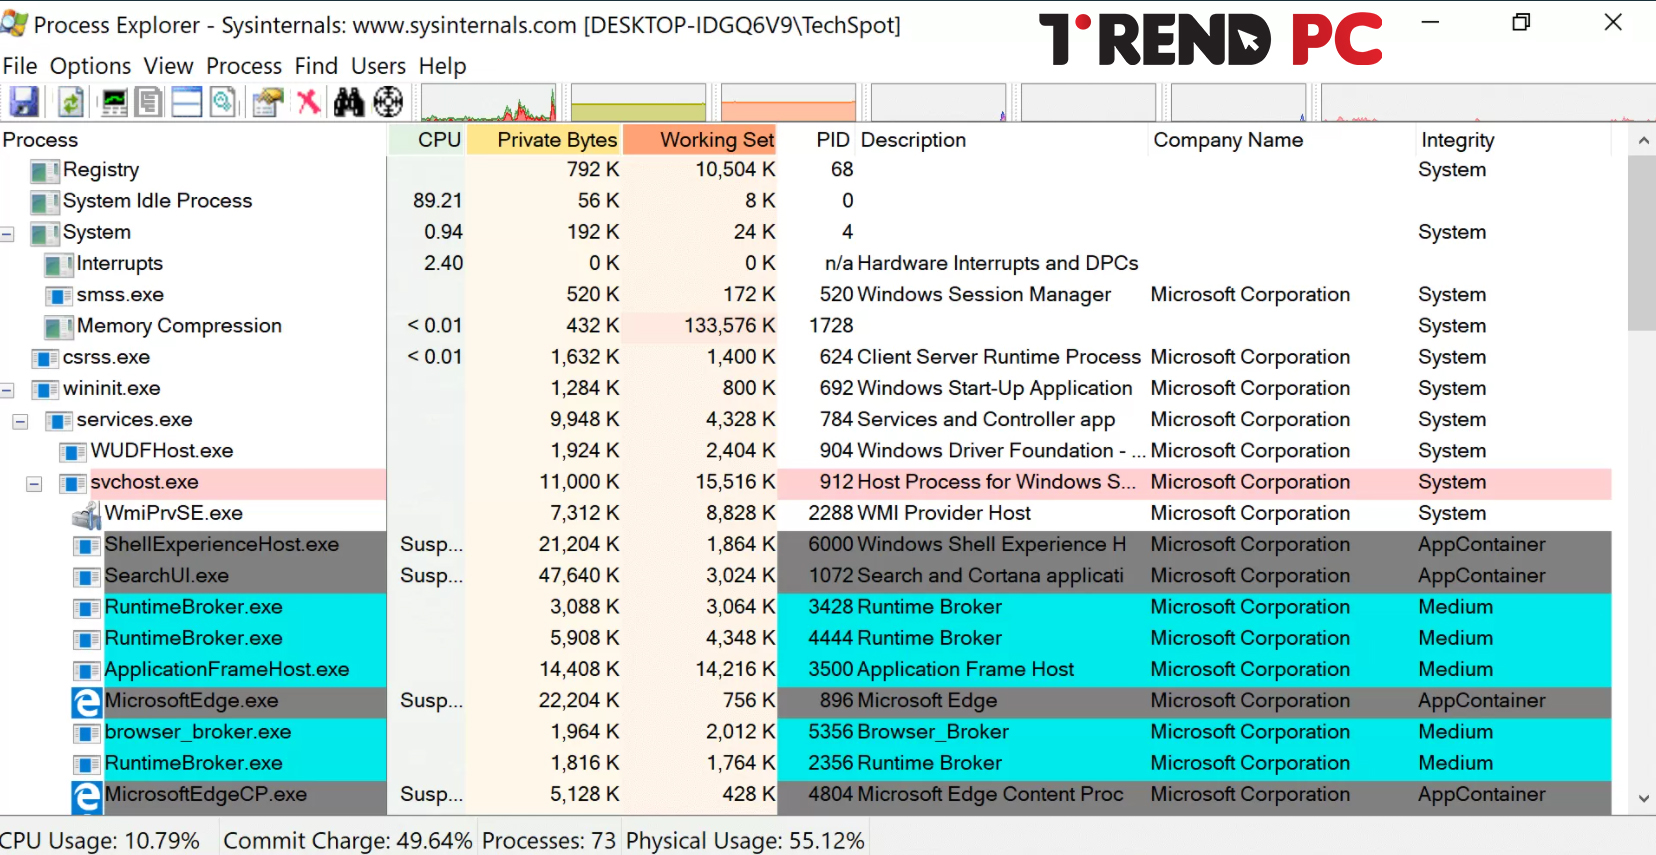The height and width of the screenshot is (855, 1656).
Task: Sort by the Working Set column header
Action: (x=700, y=140)
